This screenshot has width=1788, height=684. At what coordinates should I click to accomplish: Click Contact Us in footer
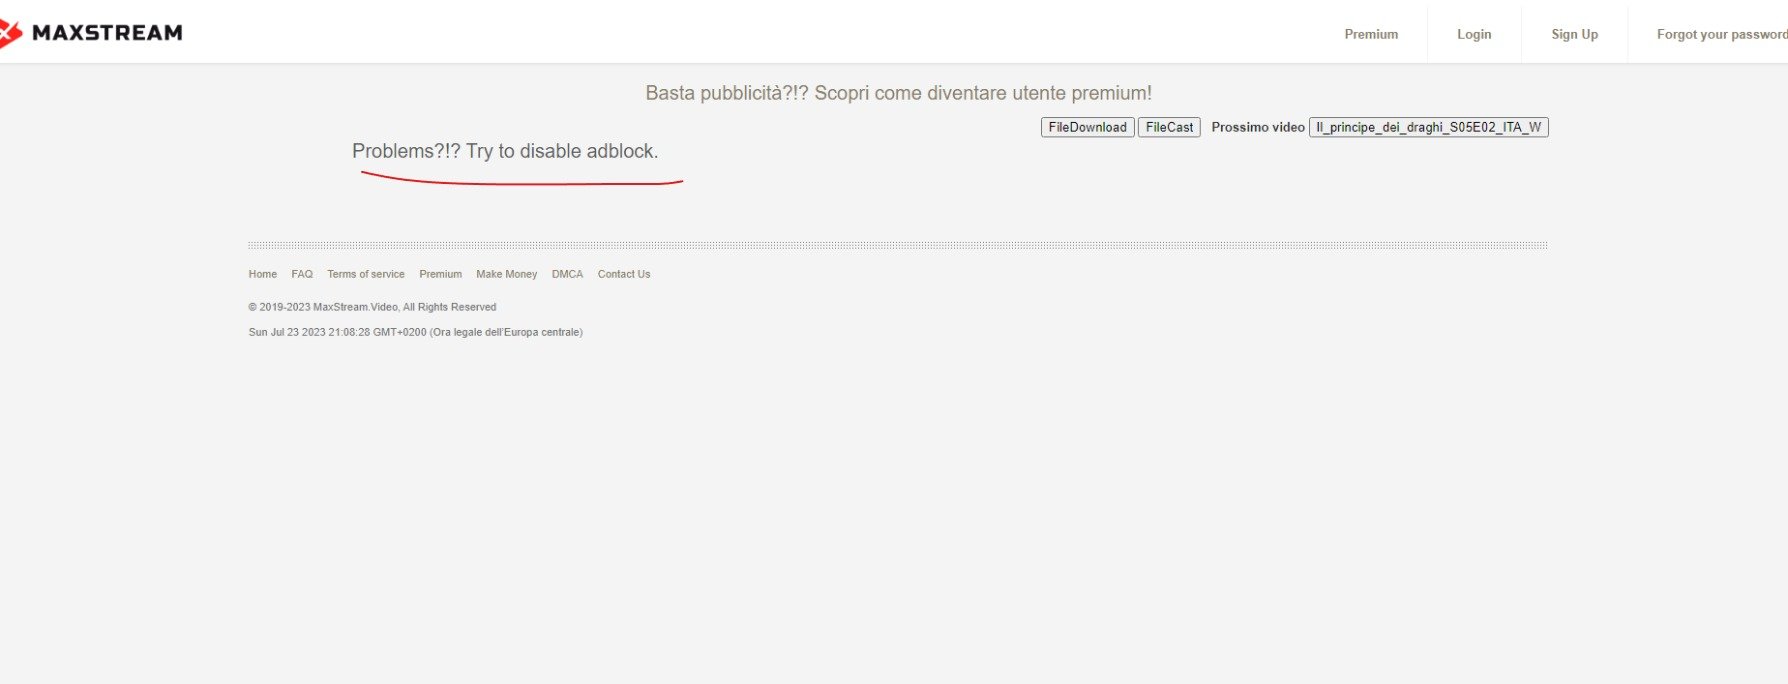click(x=623, y=274)
